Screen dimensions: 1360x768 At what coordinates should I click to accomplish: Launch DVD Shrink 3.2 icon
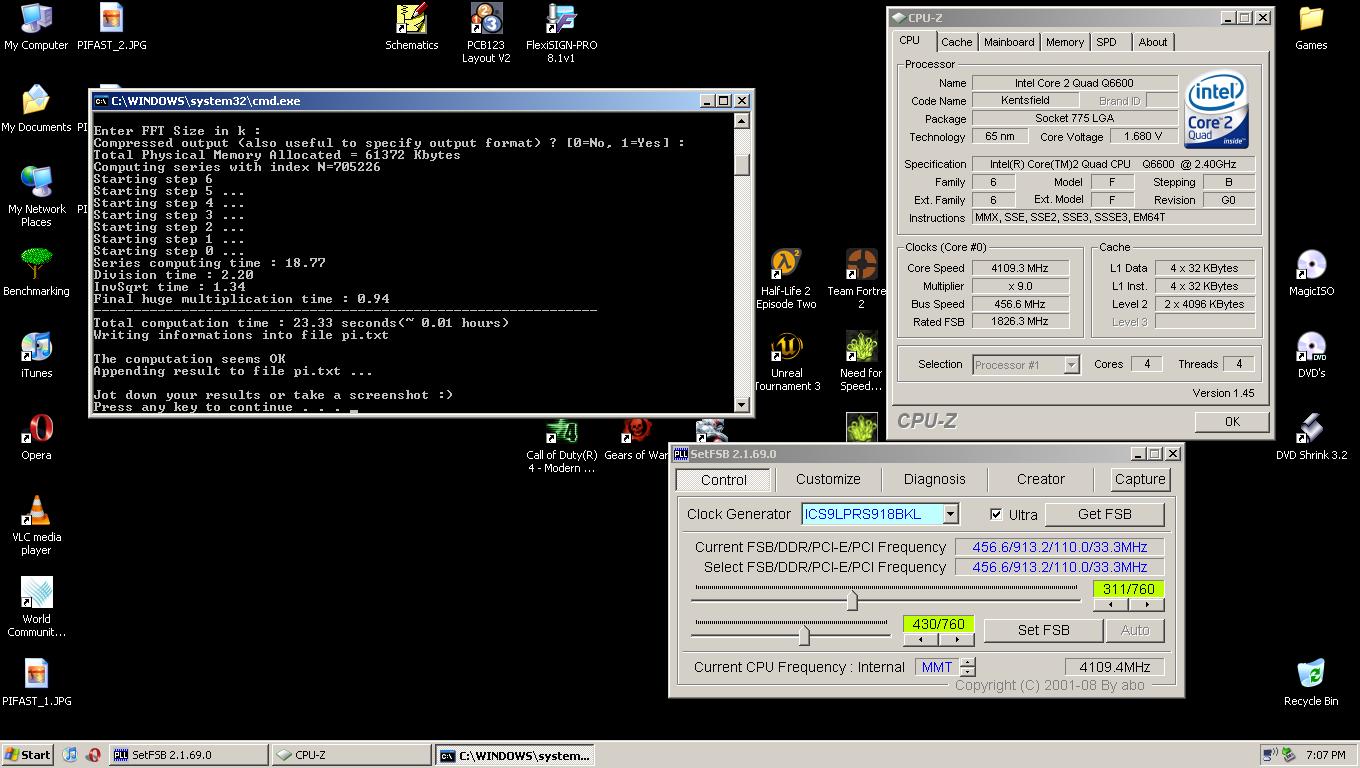[x=1311, y=437]
